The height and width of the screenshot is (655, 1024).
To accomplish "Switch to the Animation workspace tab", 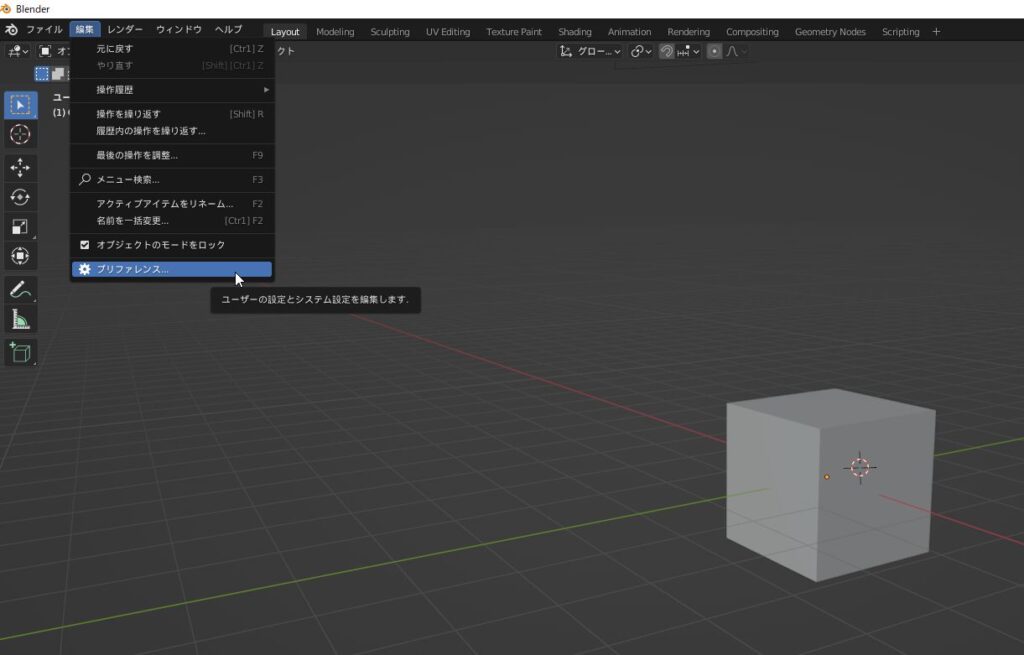I will coord(630,31).
